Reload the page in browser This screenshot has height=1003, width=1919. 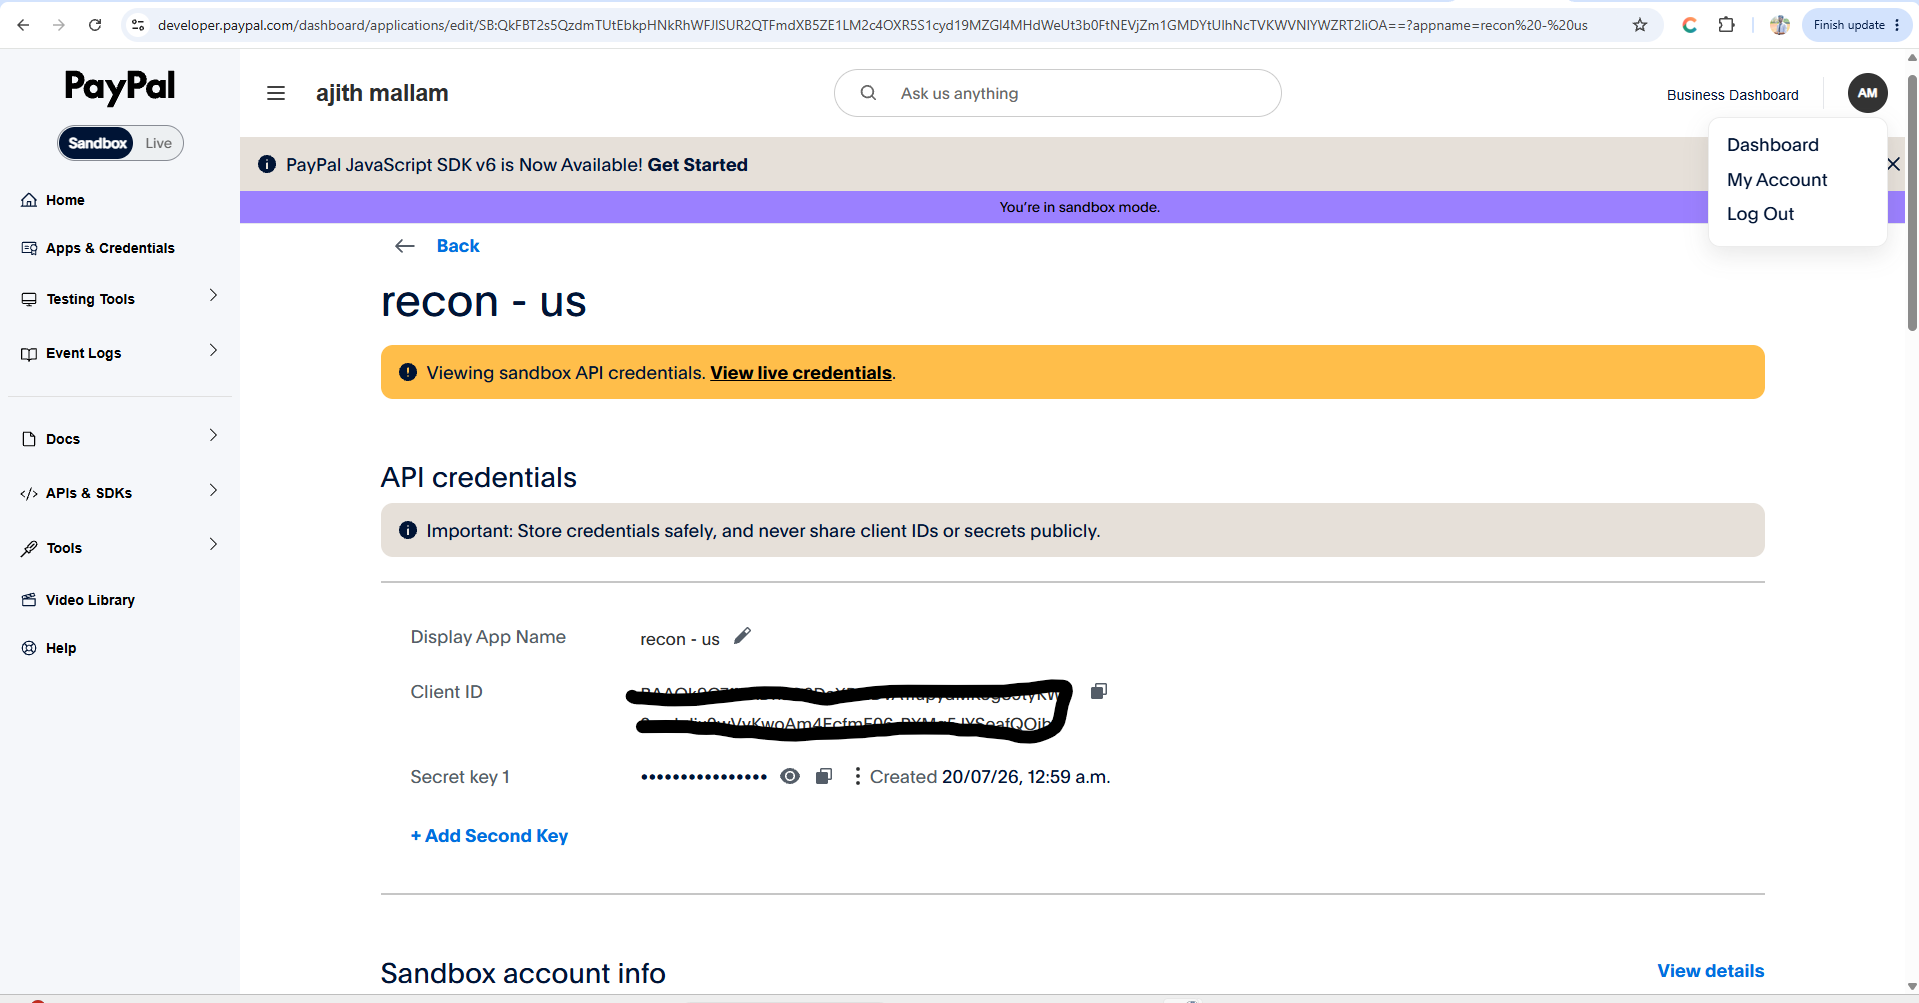95,25
